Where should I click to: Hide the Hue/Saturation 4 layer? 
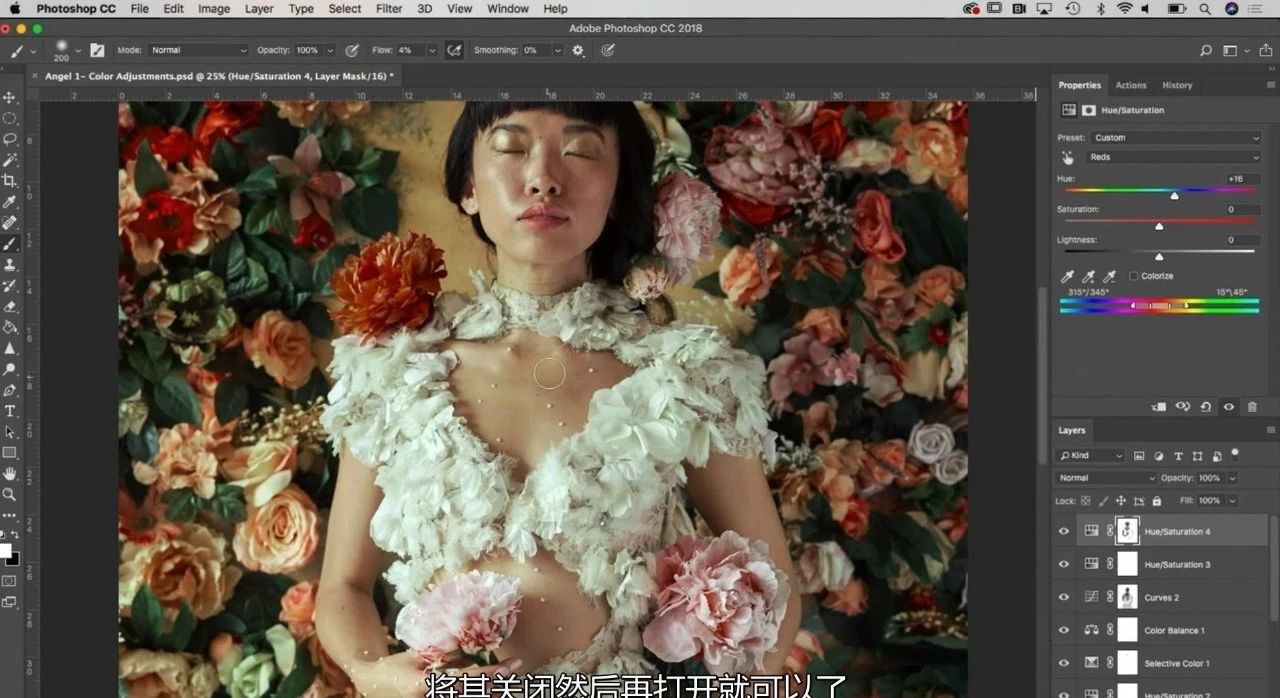pyautogui.click(x=1064, y=532)
